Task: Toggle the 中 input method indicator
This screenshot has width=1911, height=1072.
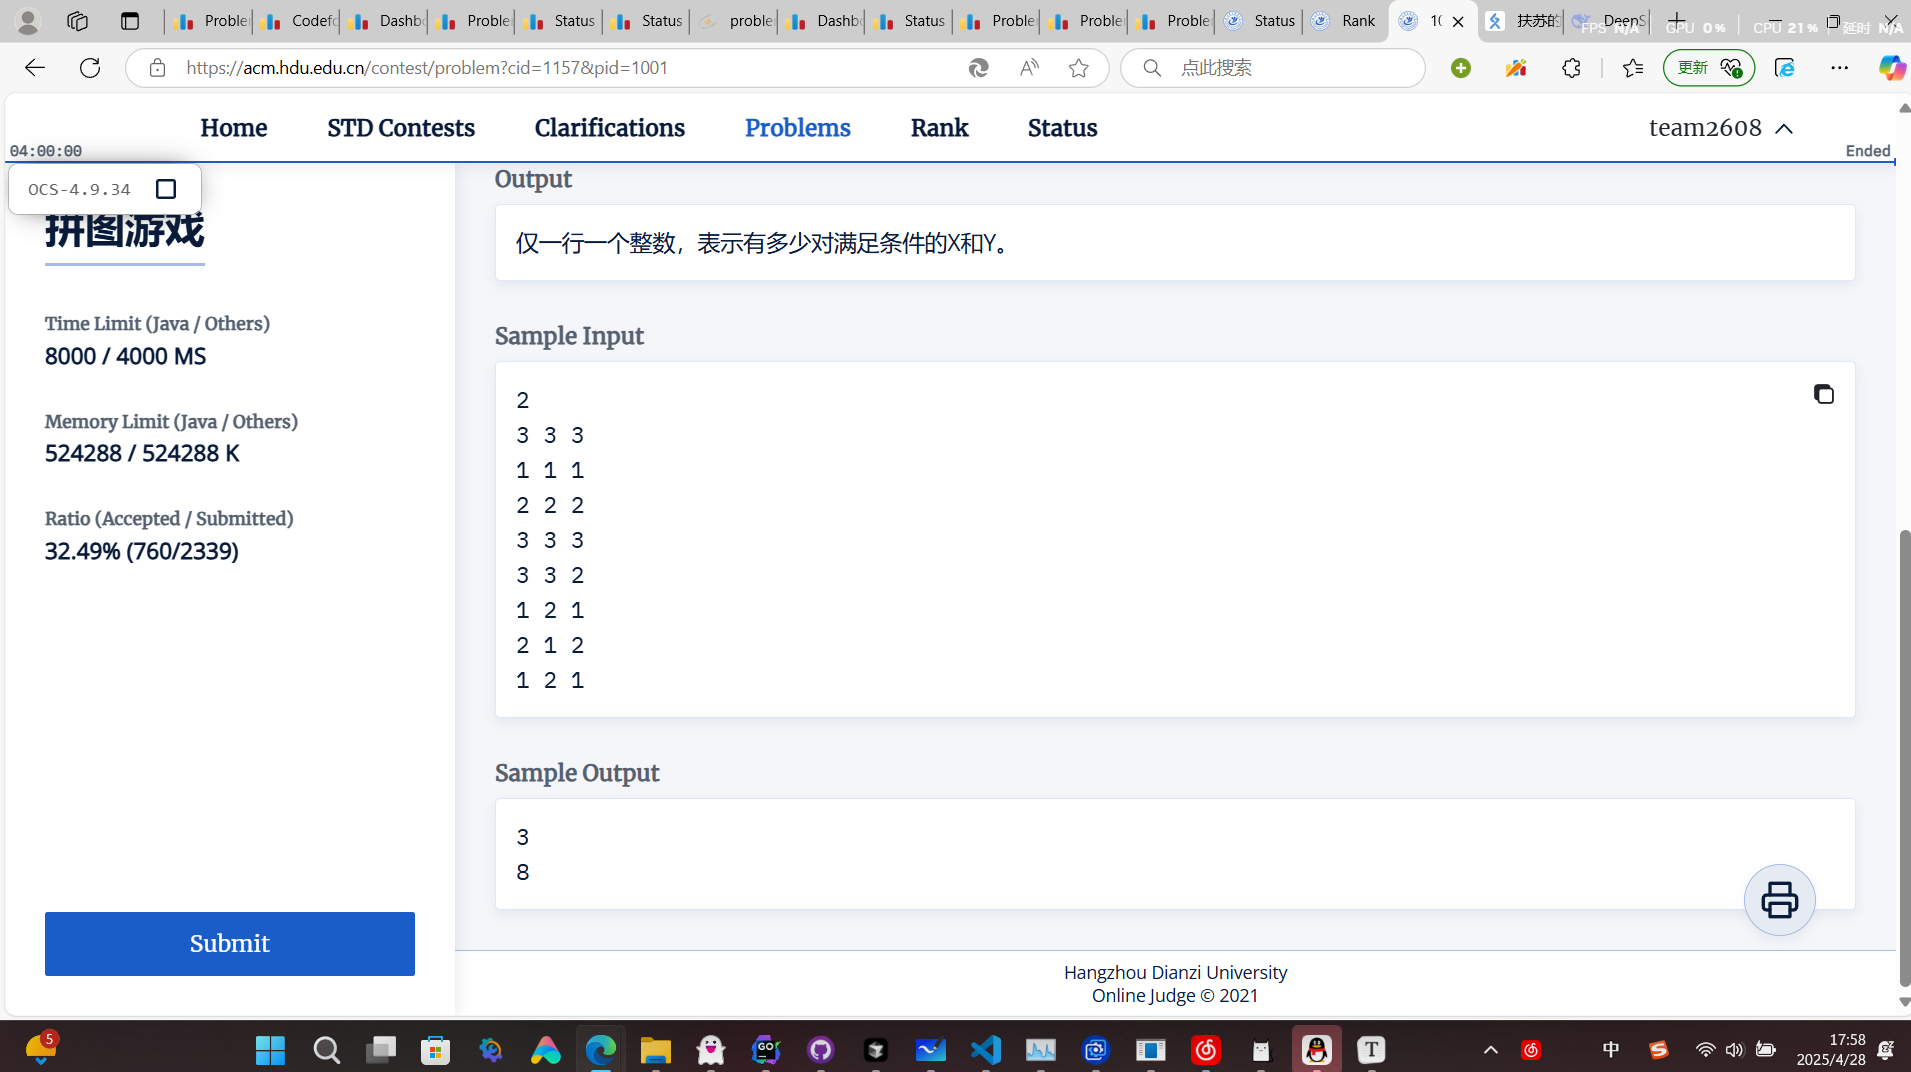Action: pos(1610,1050)
